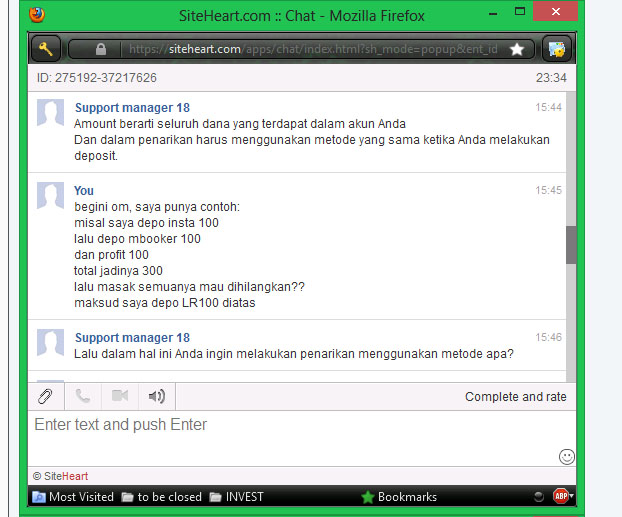Open the SiteHeart copyright link
This screenshot has width=622, height=517.
click(x=60, y=476)
